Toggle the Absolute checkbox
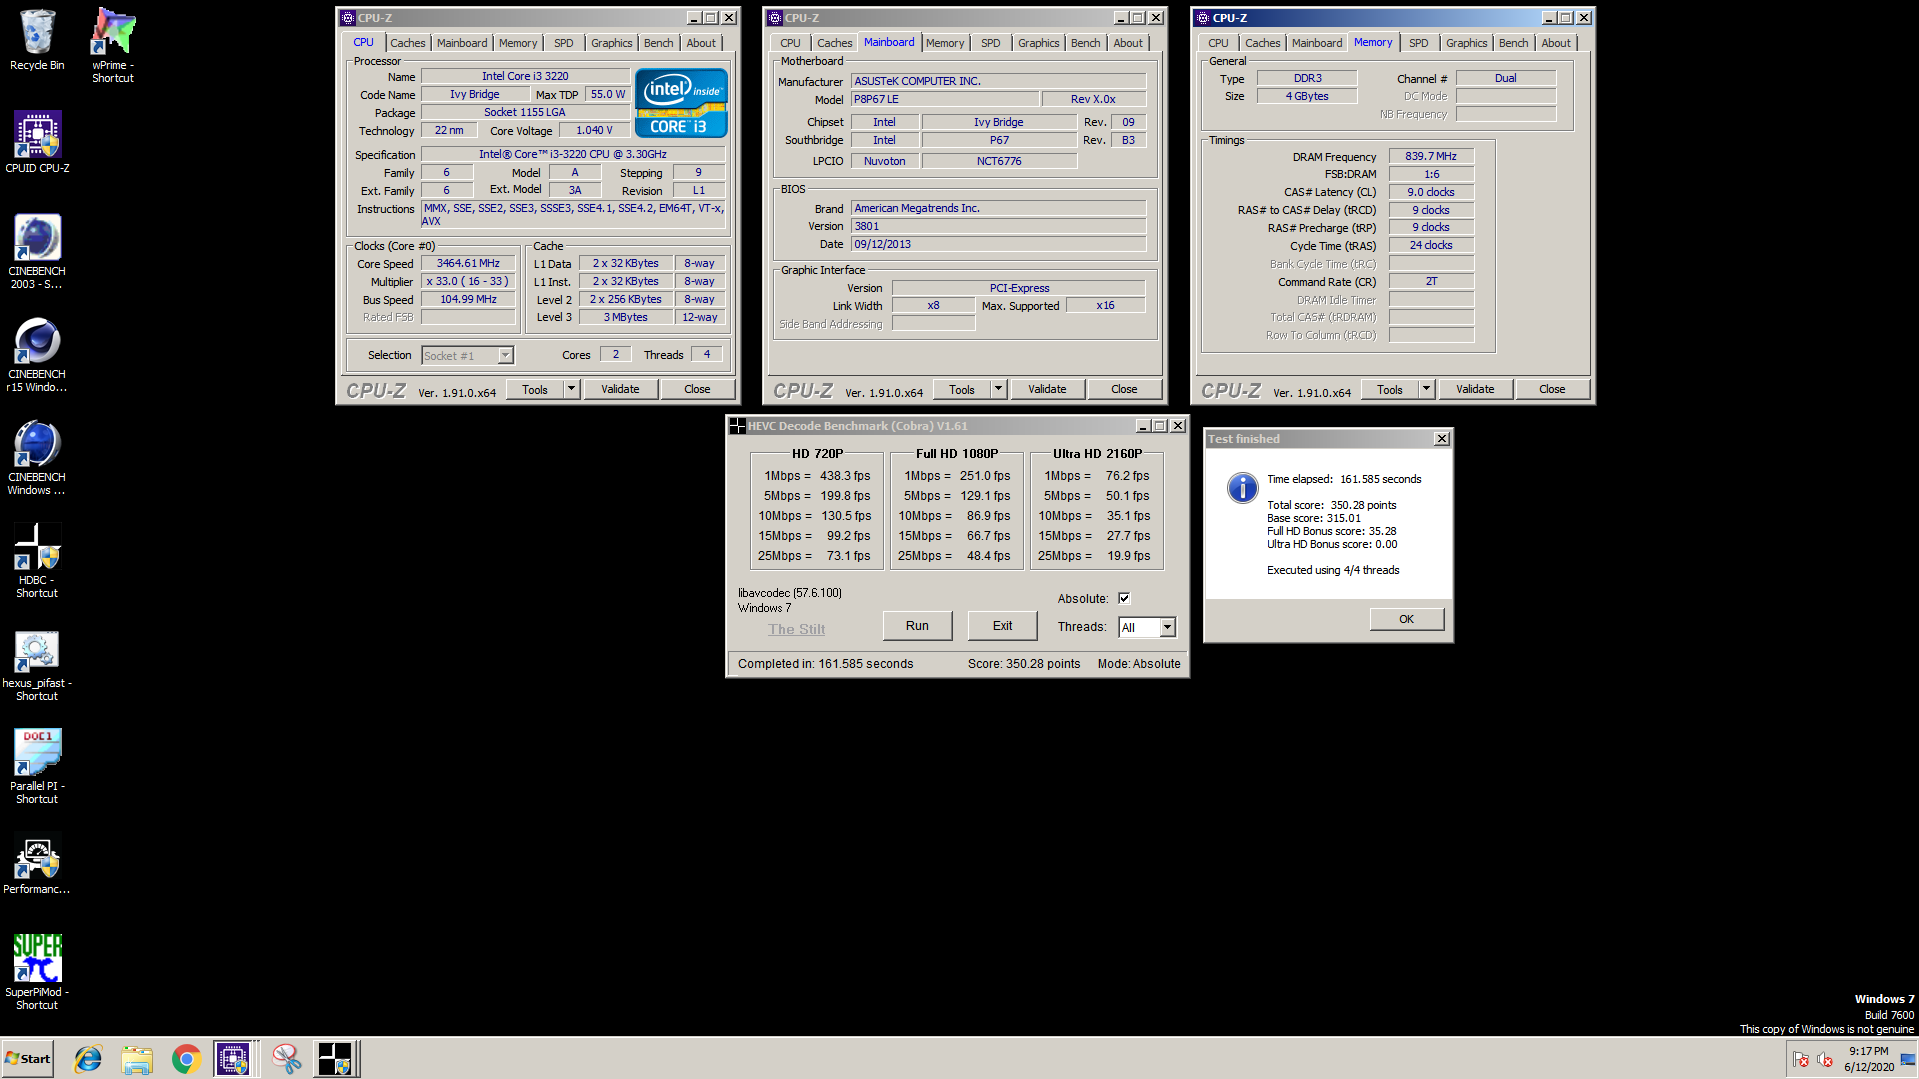The width and height of the screenshot is (1919, 1079). coord(1124,599)
